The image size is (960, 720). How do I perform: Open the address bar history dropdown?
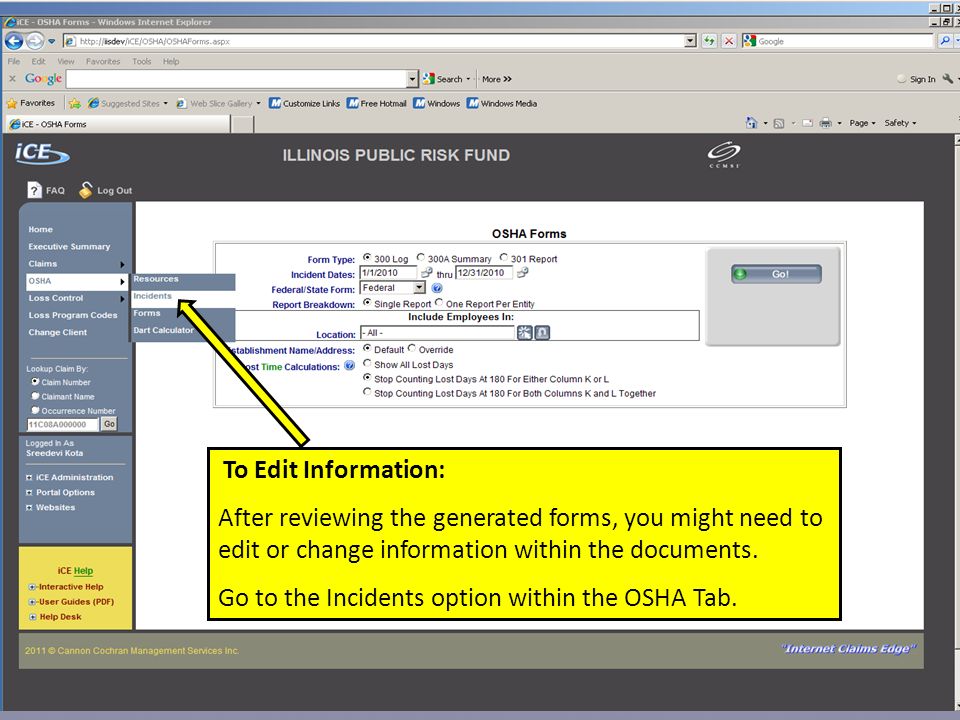691,41
